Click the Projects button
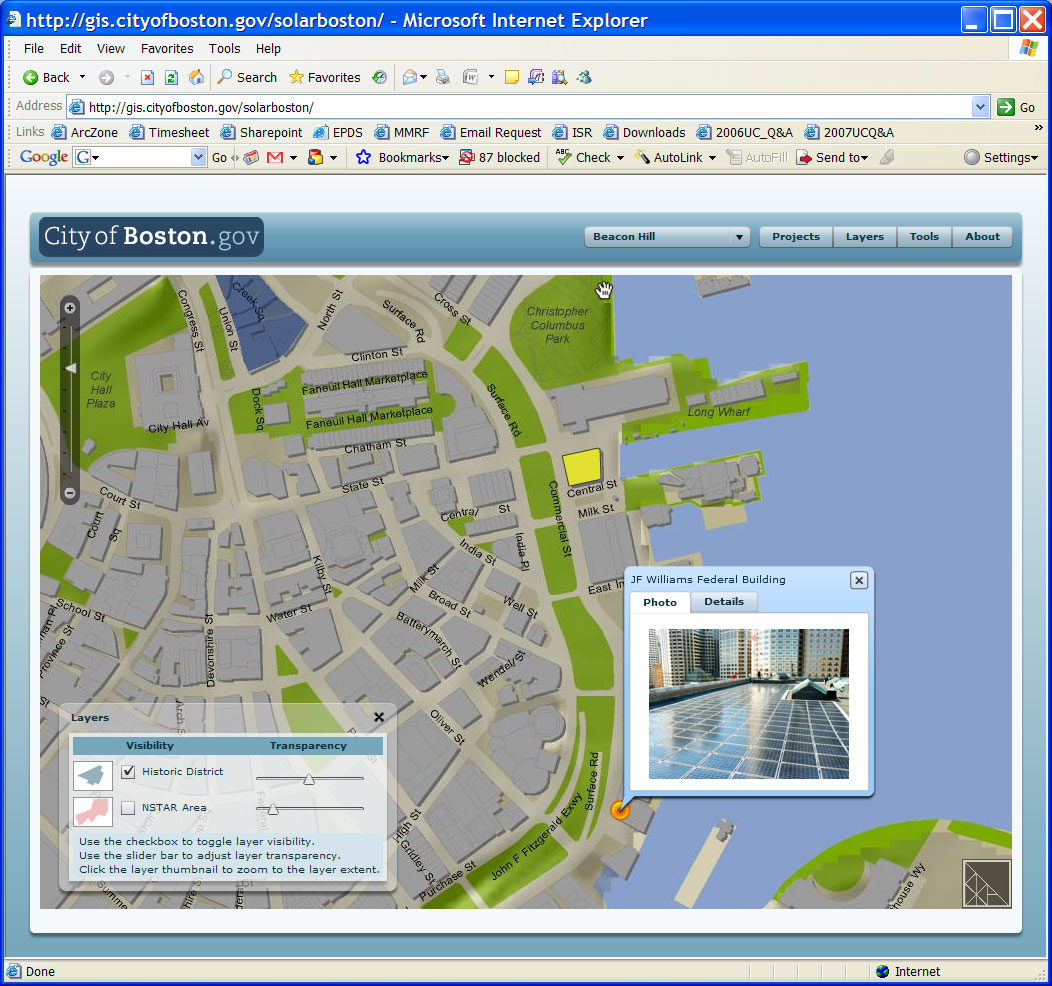 click(x=796, y=237)
